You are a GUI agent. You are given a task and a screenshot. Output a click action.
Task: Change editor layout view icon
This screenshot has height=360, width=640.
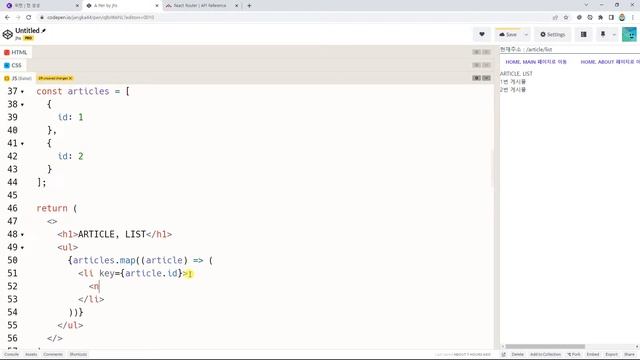click(584, 35)
